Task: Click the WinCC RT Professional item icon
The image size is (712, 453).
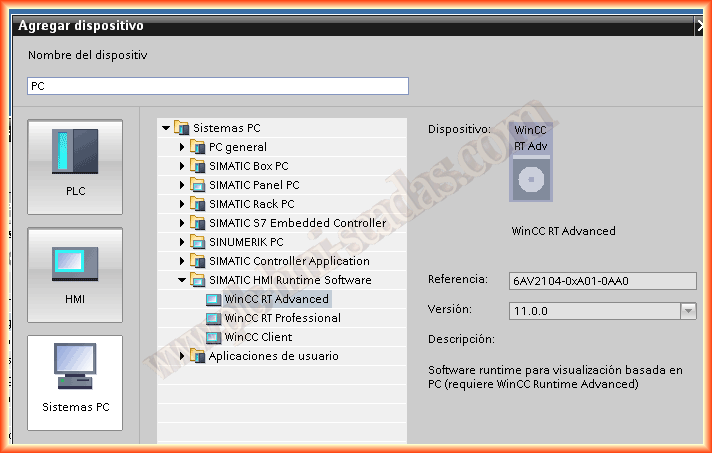Action: [x=213, y=318]
